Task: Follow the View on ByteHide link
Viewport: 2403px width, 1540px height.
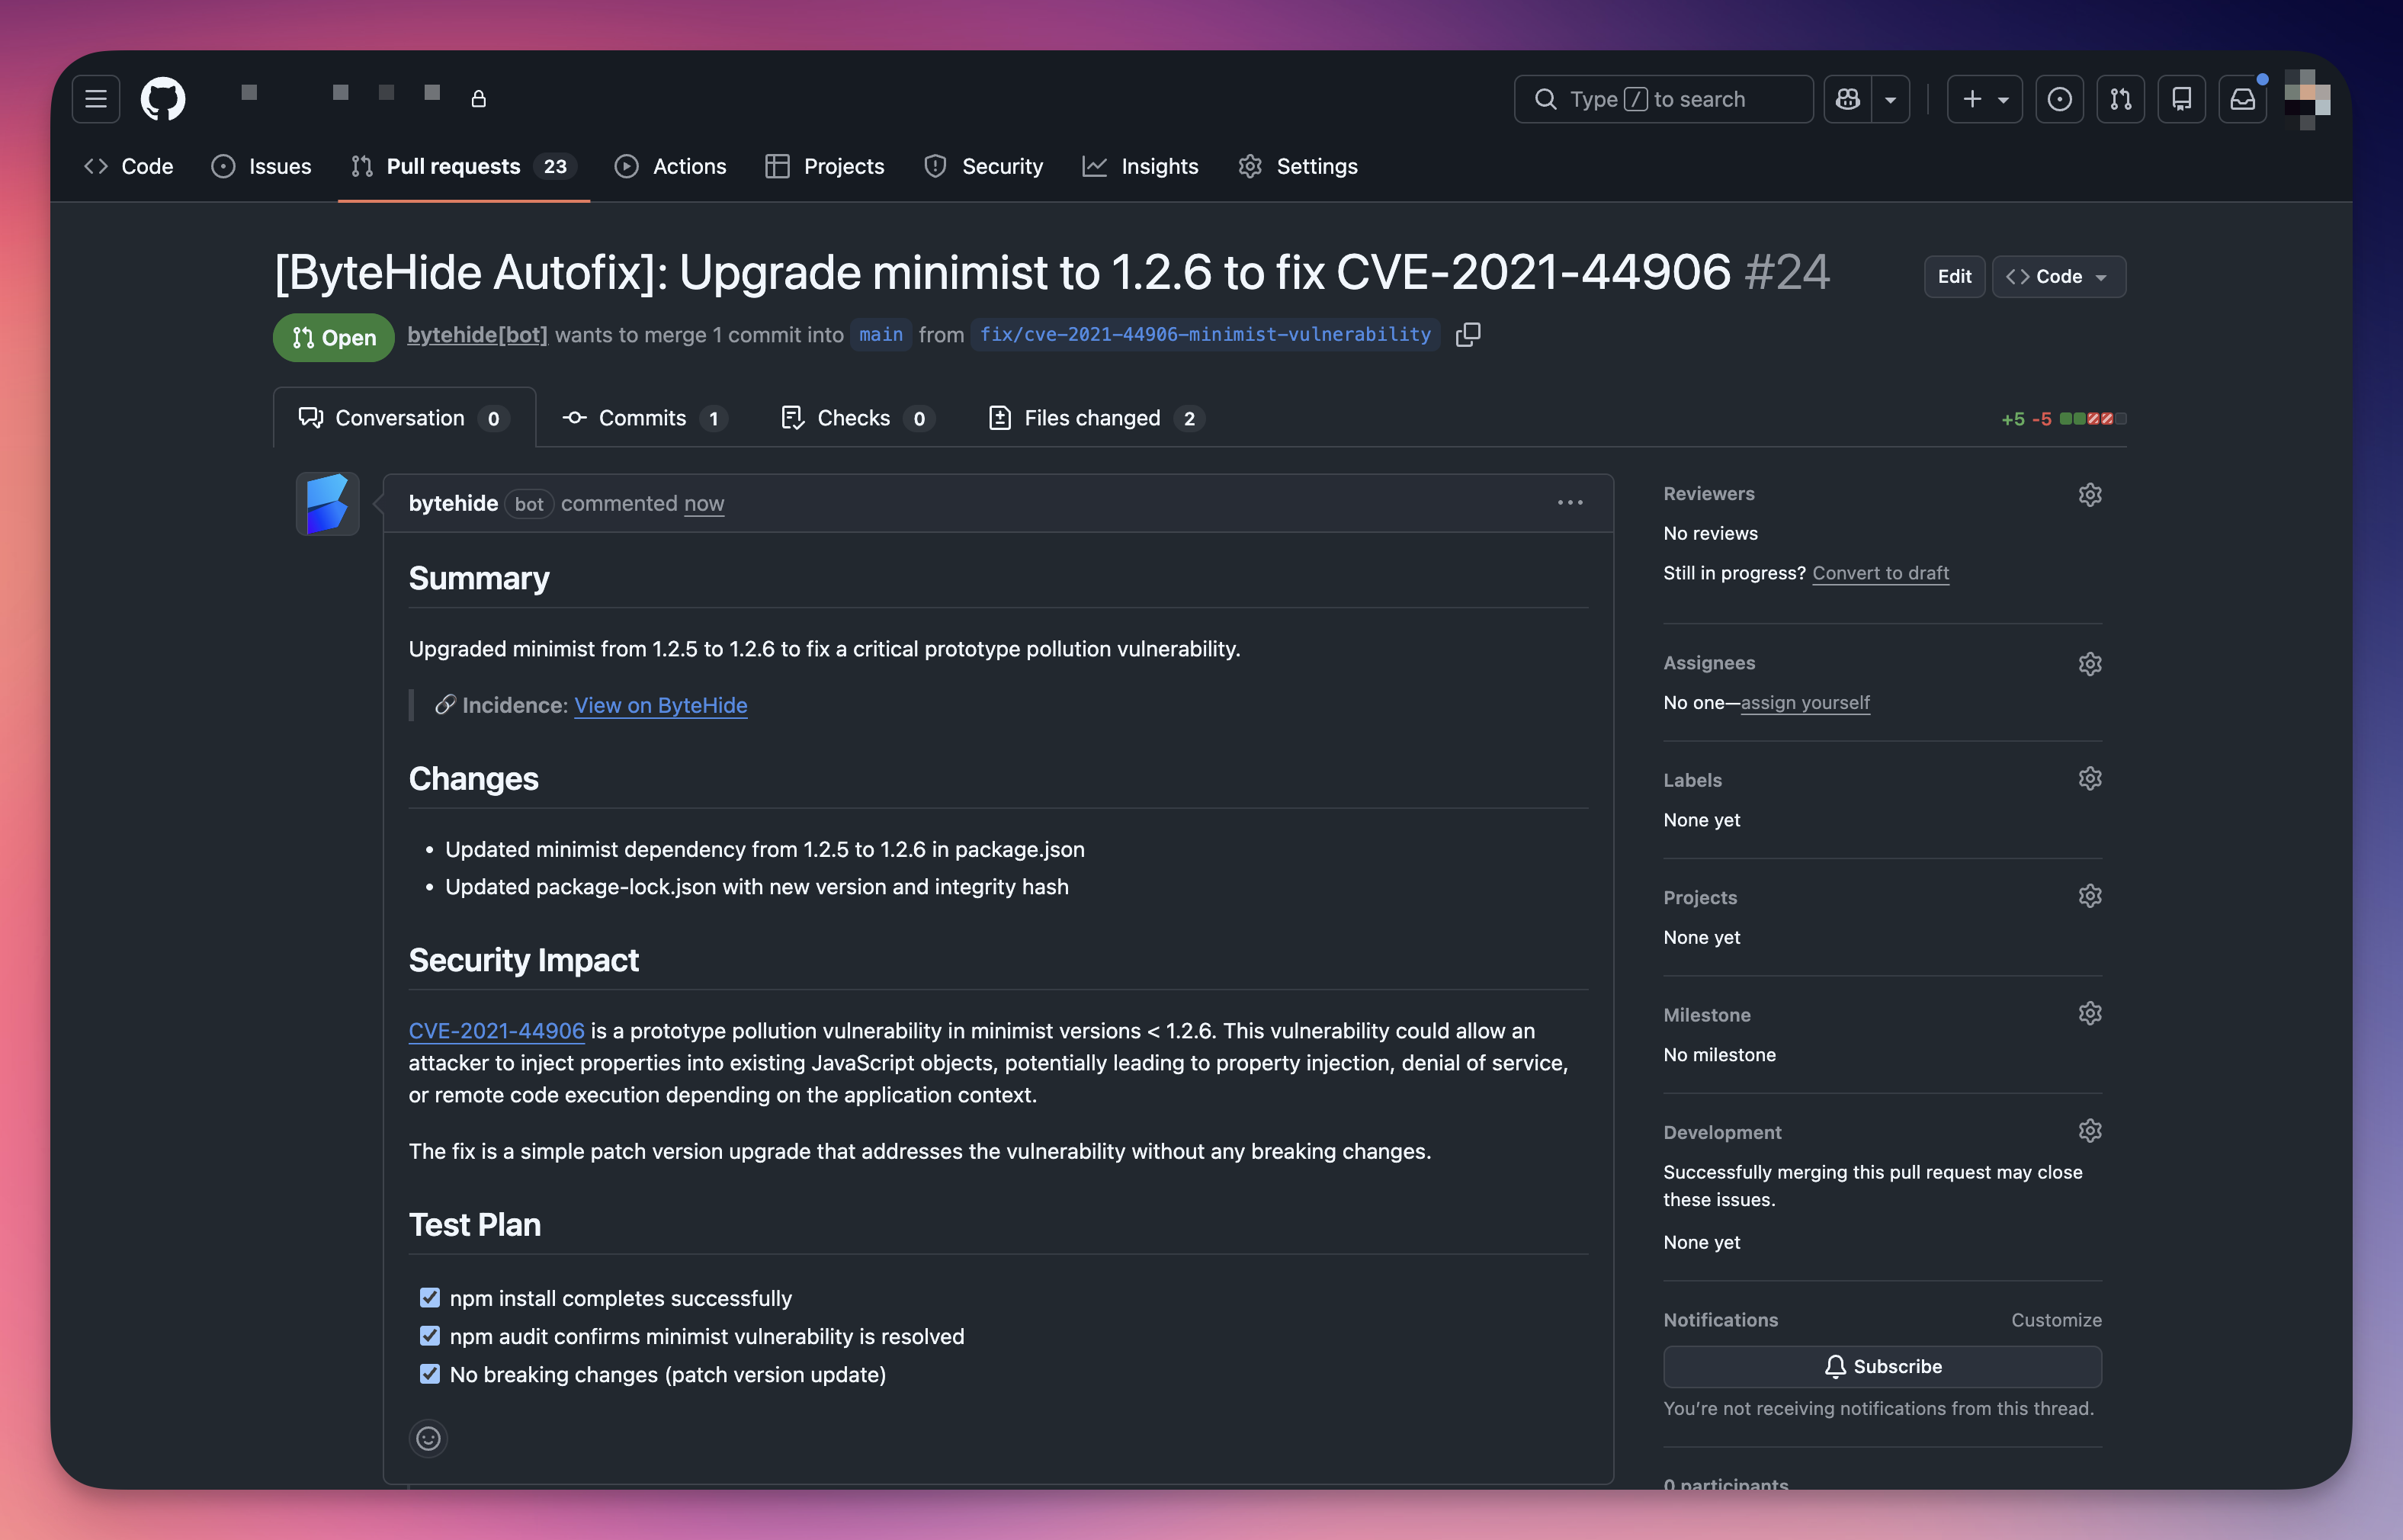Action: [660, 705]
